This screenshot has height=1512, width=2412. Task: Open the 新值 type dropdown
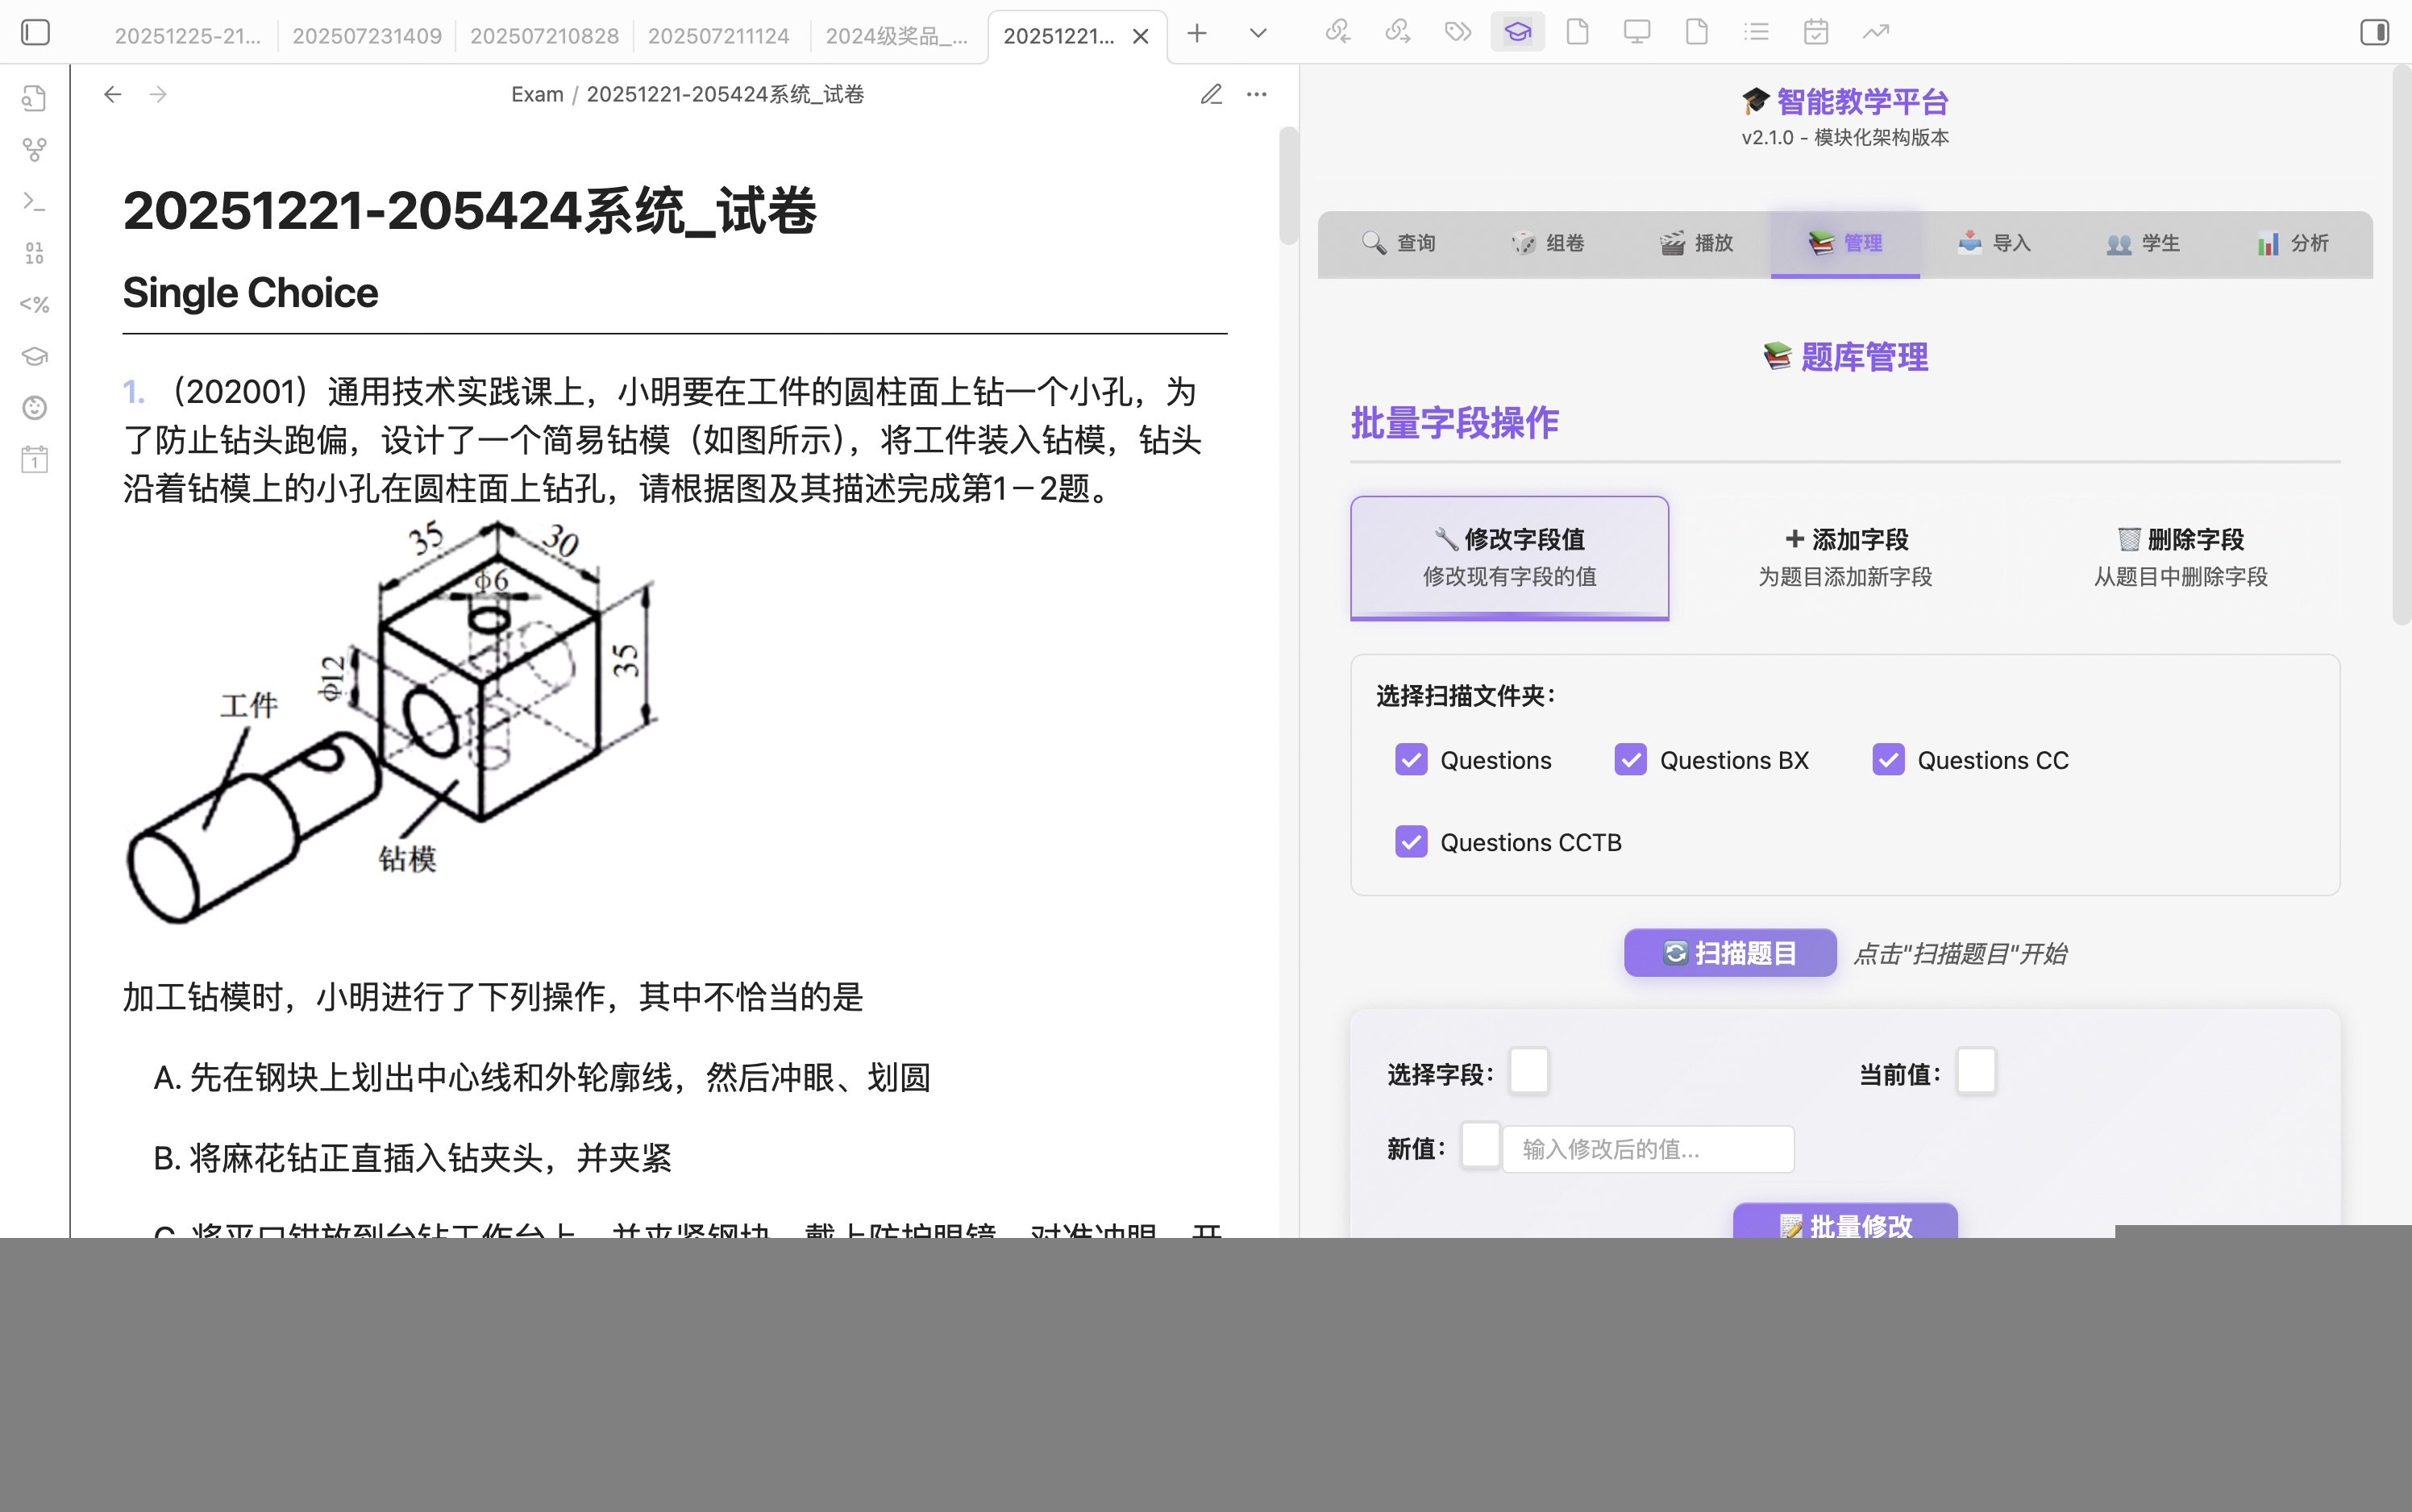(1481, 1147)
